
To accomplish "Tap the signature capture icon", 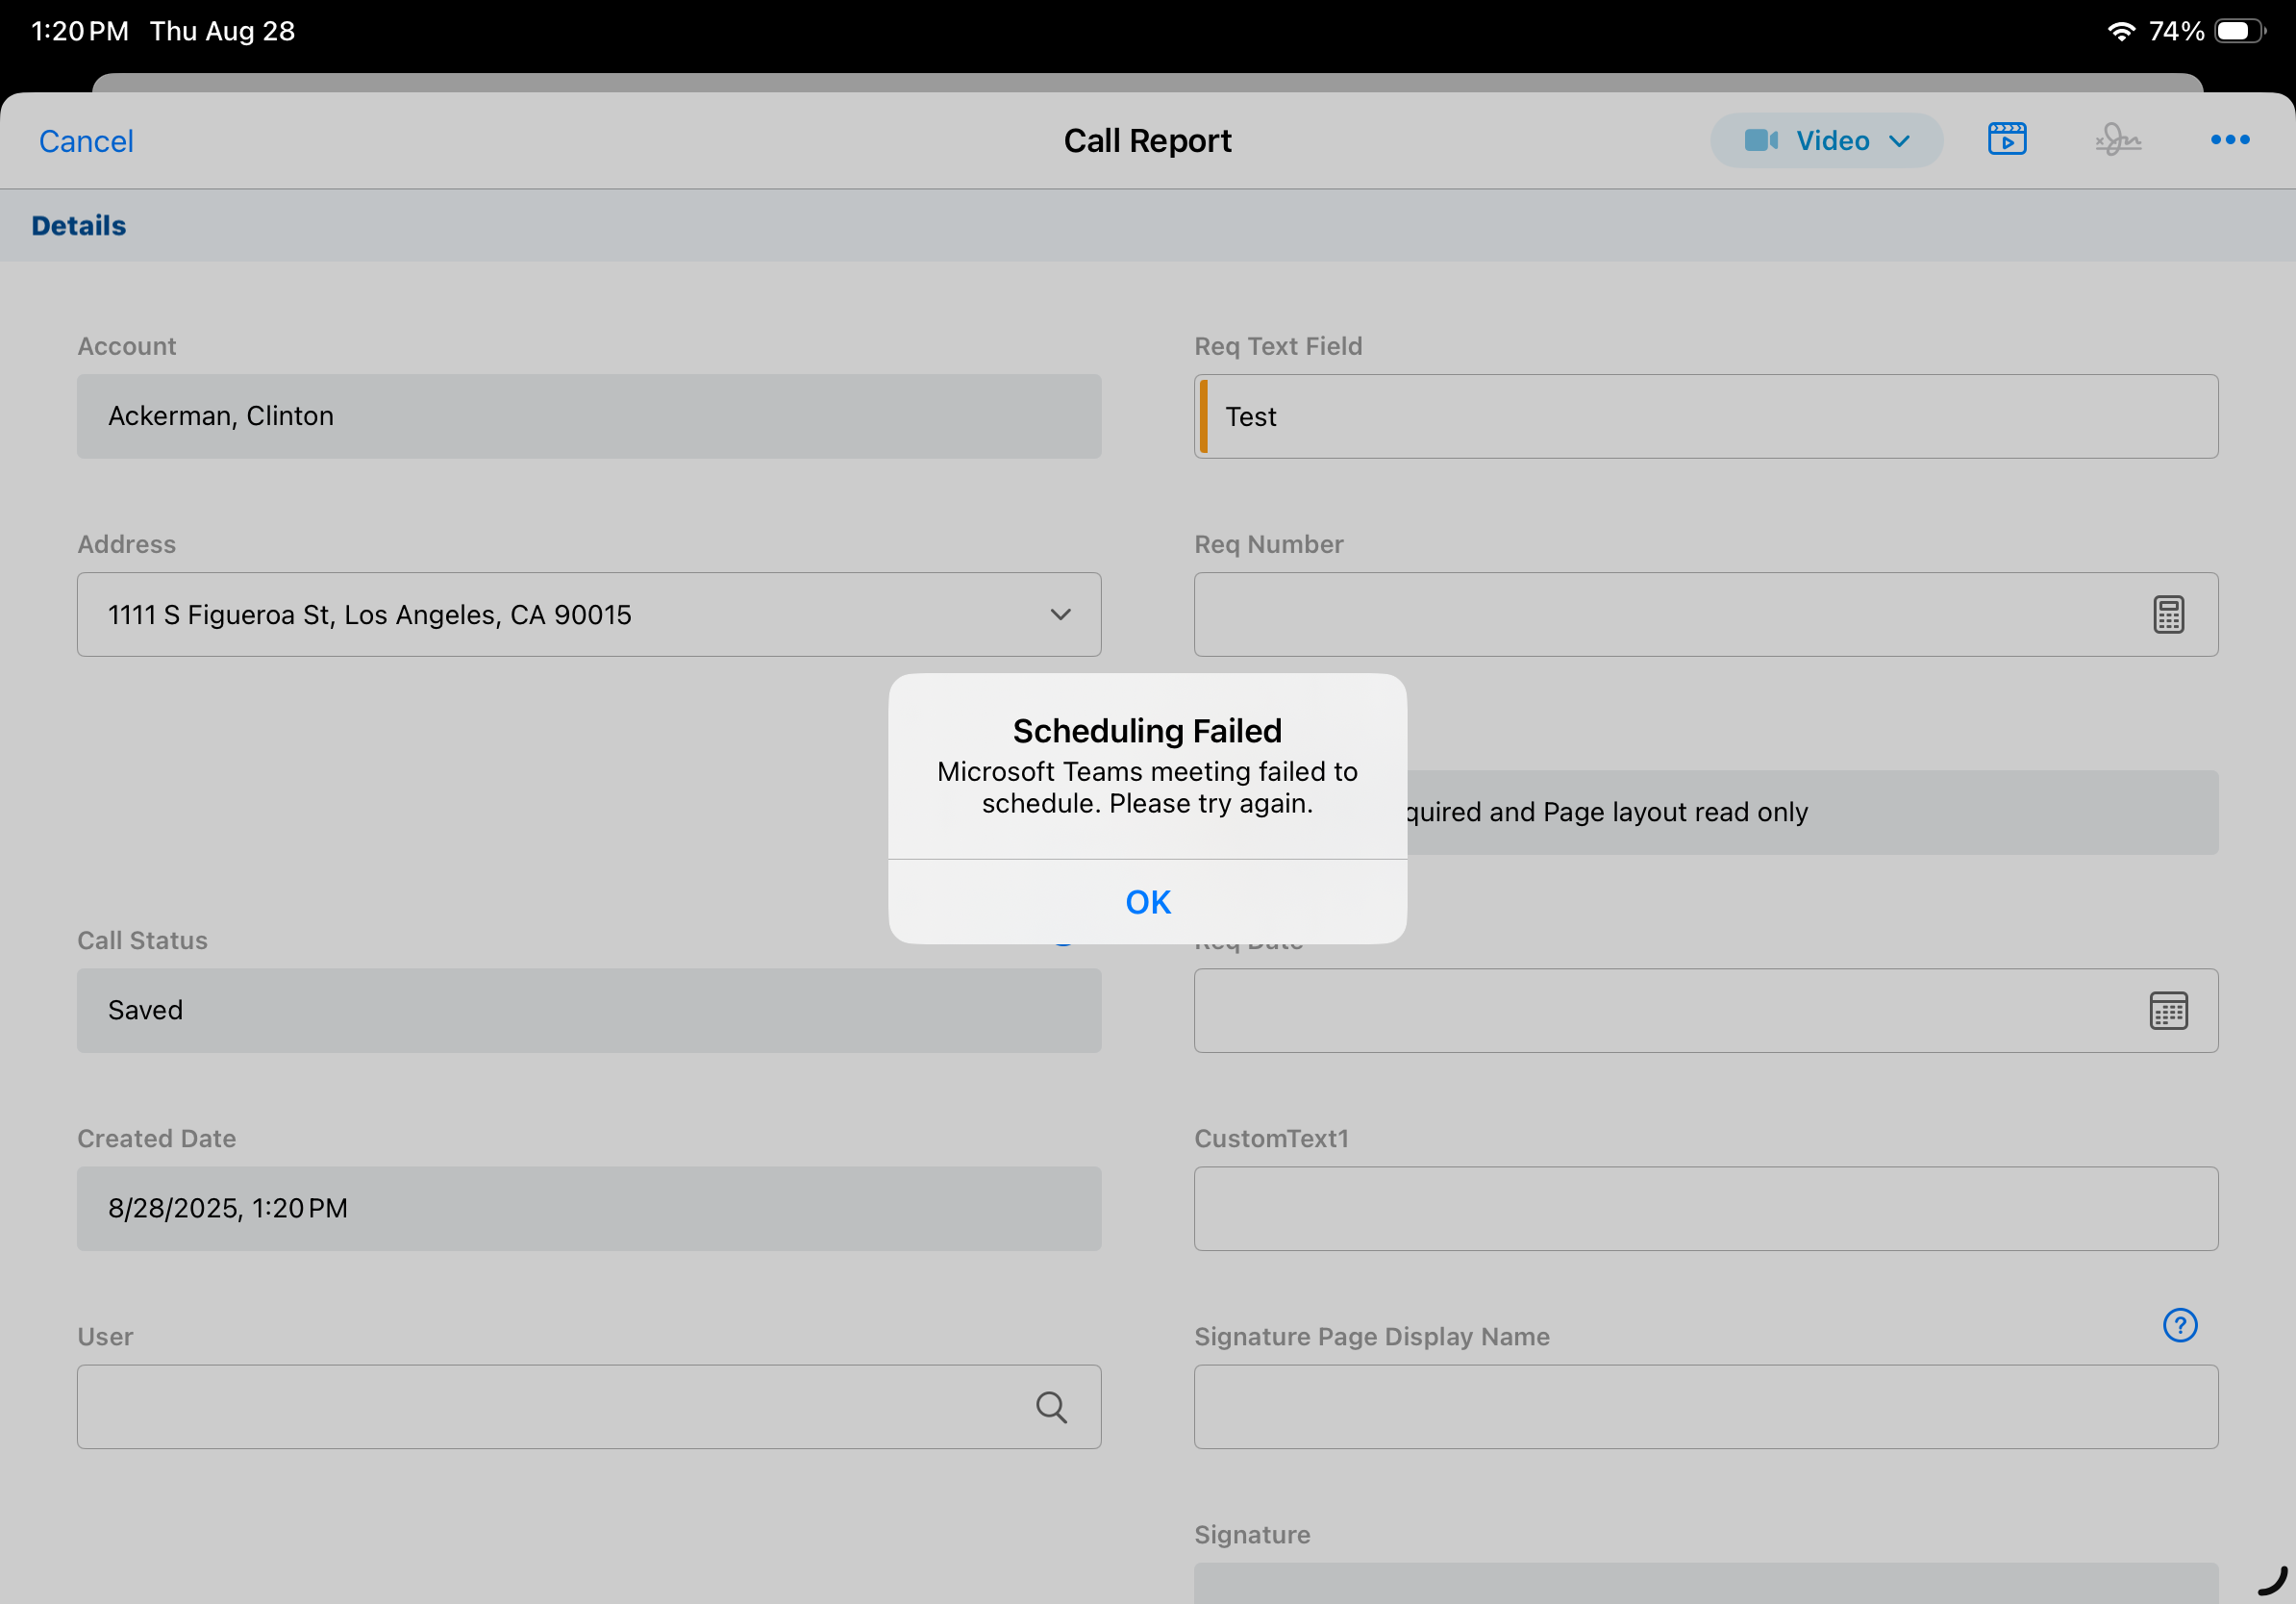I will pyautogui.click(x=2117, y=140).
